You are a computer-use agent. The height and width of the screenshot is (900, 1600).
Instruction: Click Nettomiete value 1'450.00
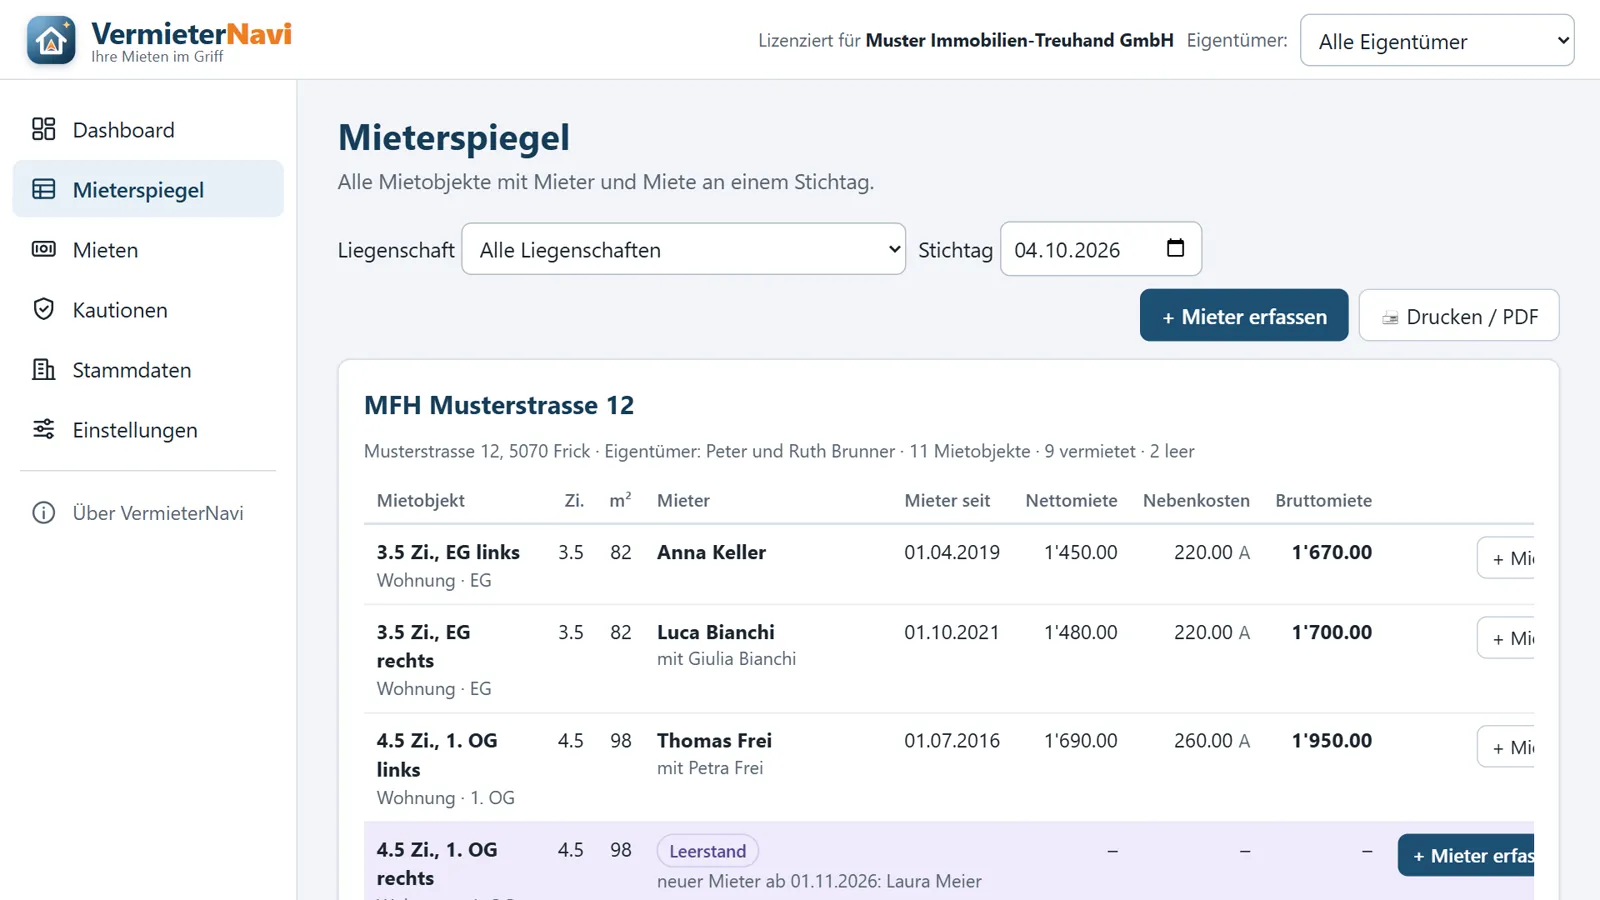(x=1081, y=552)
